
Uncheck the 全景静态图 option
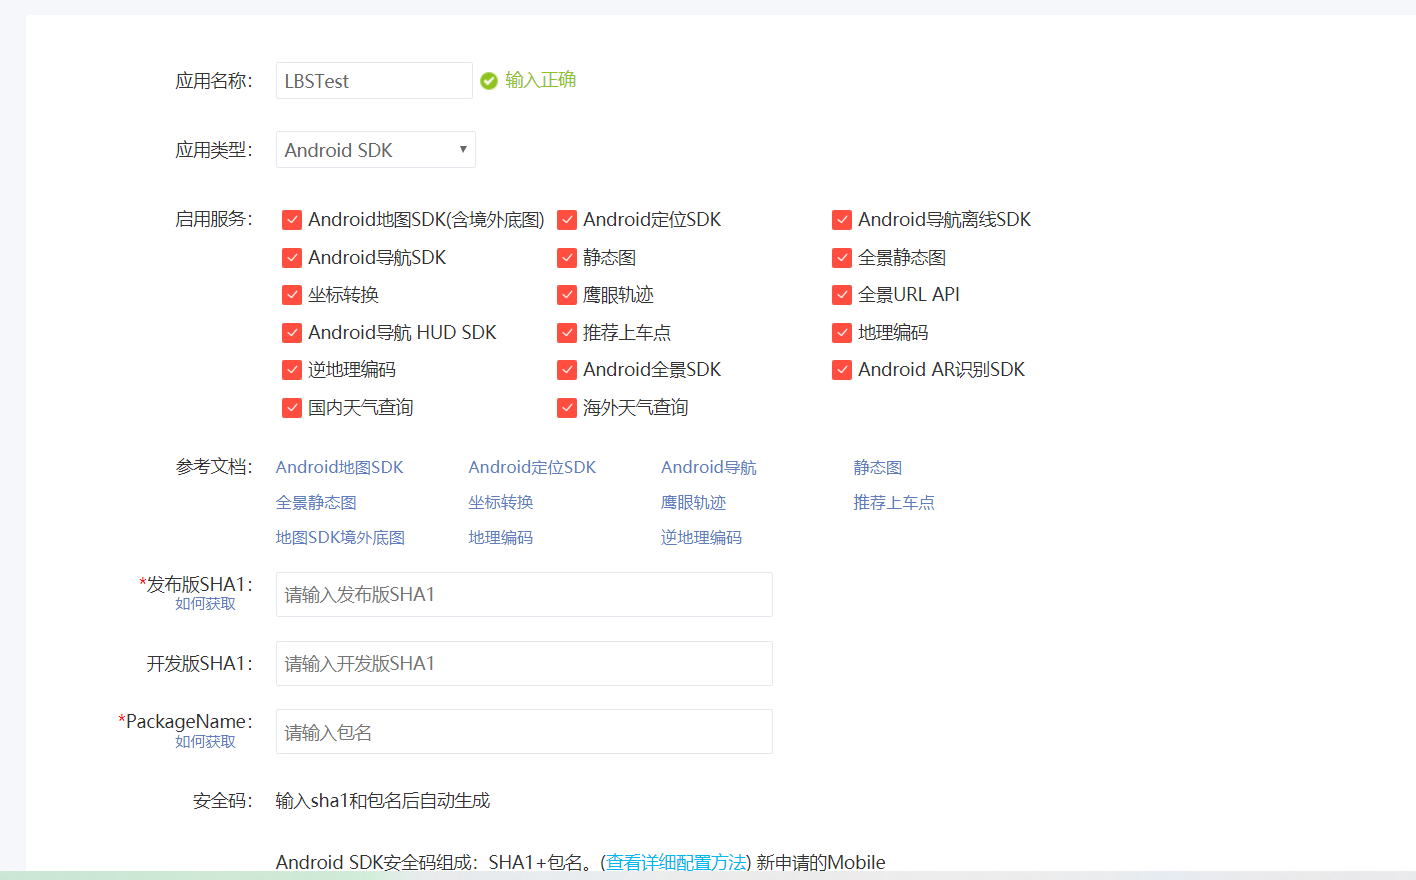coord(841,257)
